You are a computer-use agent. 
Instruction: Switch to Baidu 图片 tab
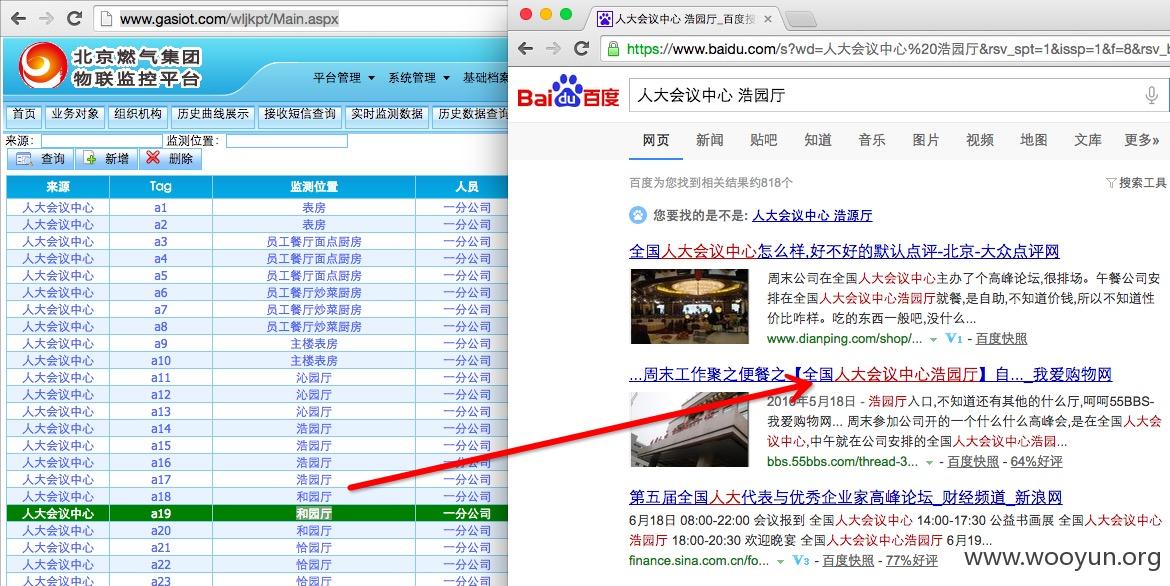tap(926, 140)
